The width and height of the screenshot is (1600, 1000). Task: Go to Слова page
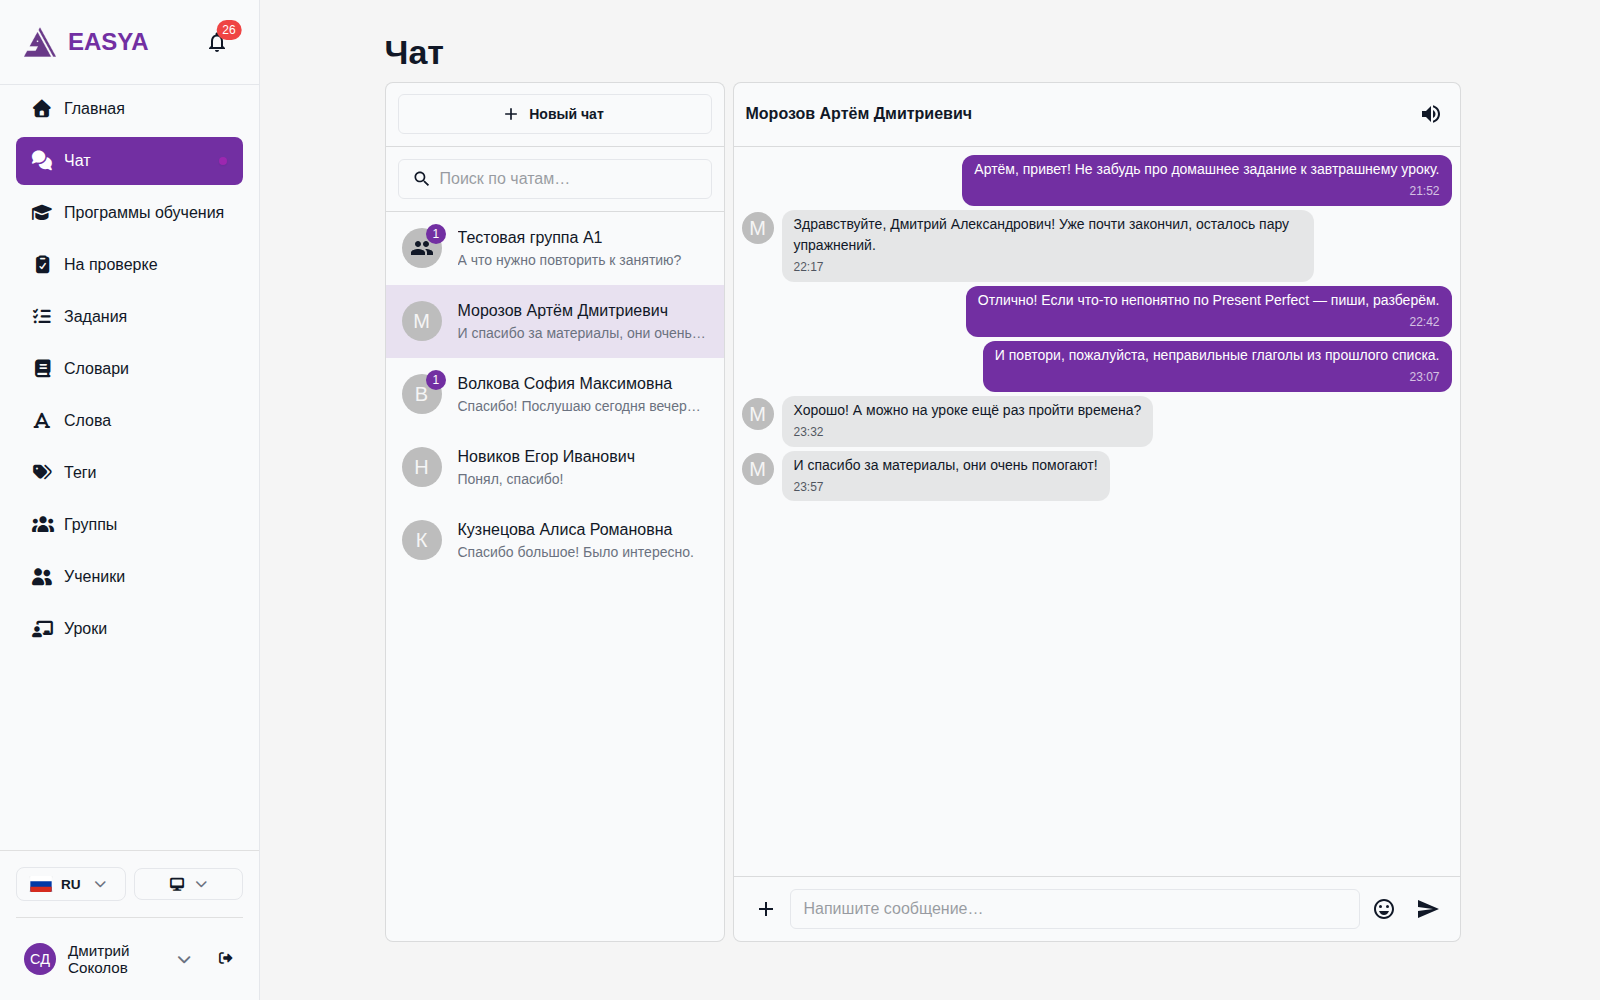(129, 421)
